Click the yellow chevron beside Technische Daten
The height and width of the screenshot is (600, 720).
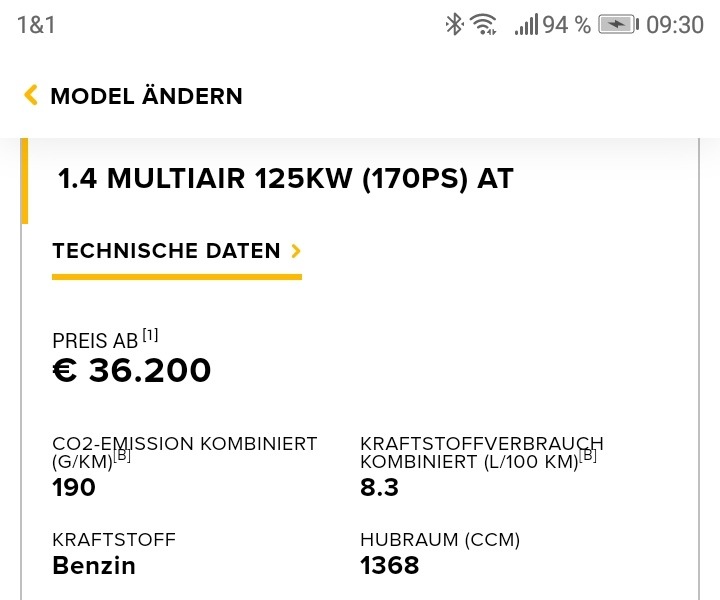point(296,251)
